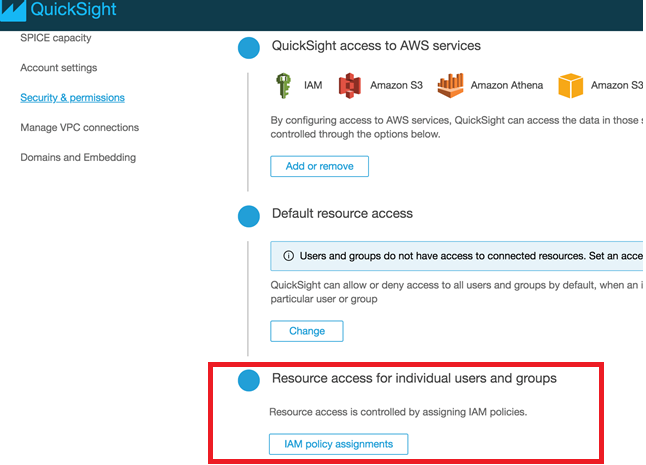
Task: Click the info icon in the notice banner
Action: (x=288, y=256)
